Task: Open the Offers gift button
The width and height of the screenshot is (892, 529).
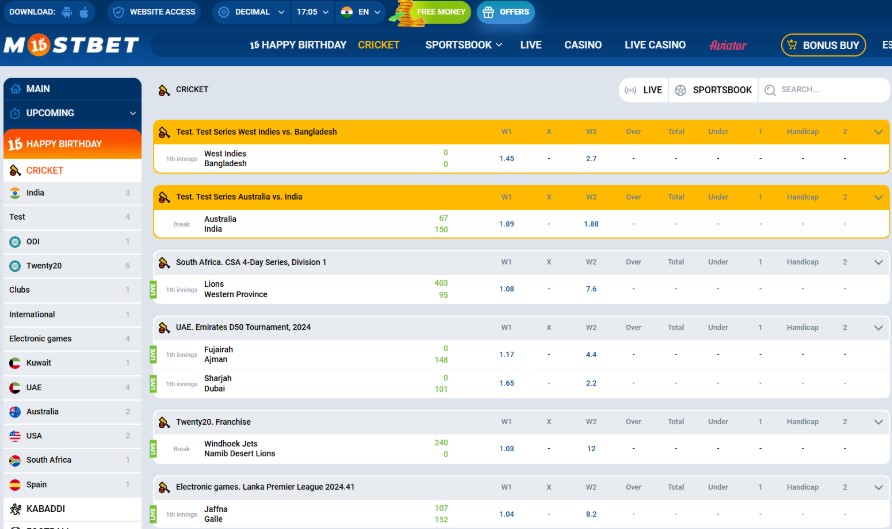Action: pyautogui.click(x=506, y=12)
